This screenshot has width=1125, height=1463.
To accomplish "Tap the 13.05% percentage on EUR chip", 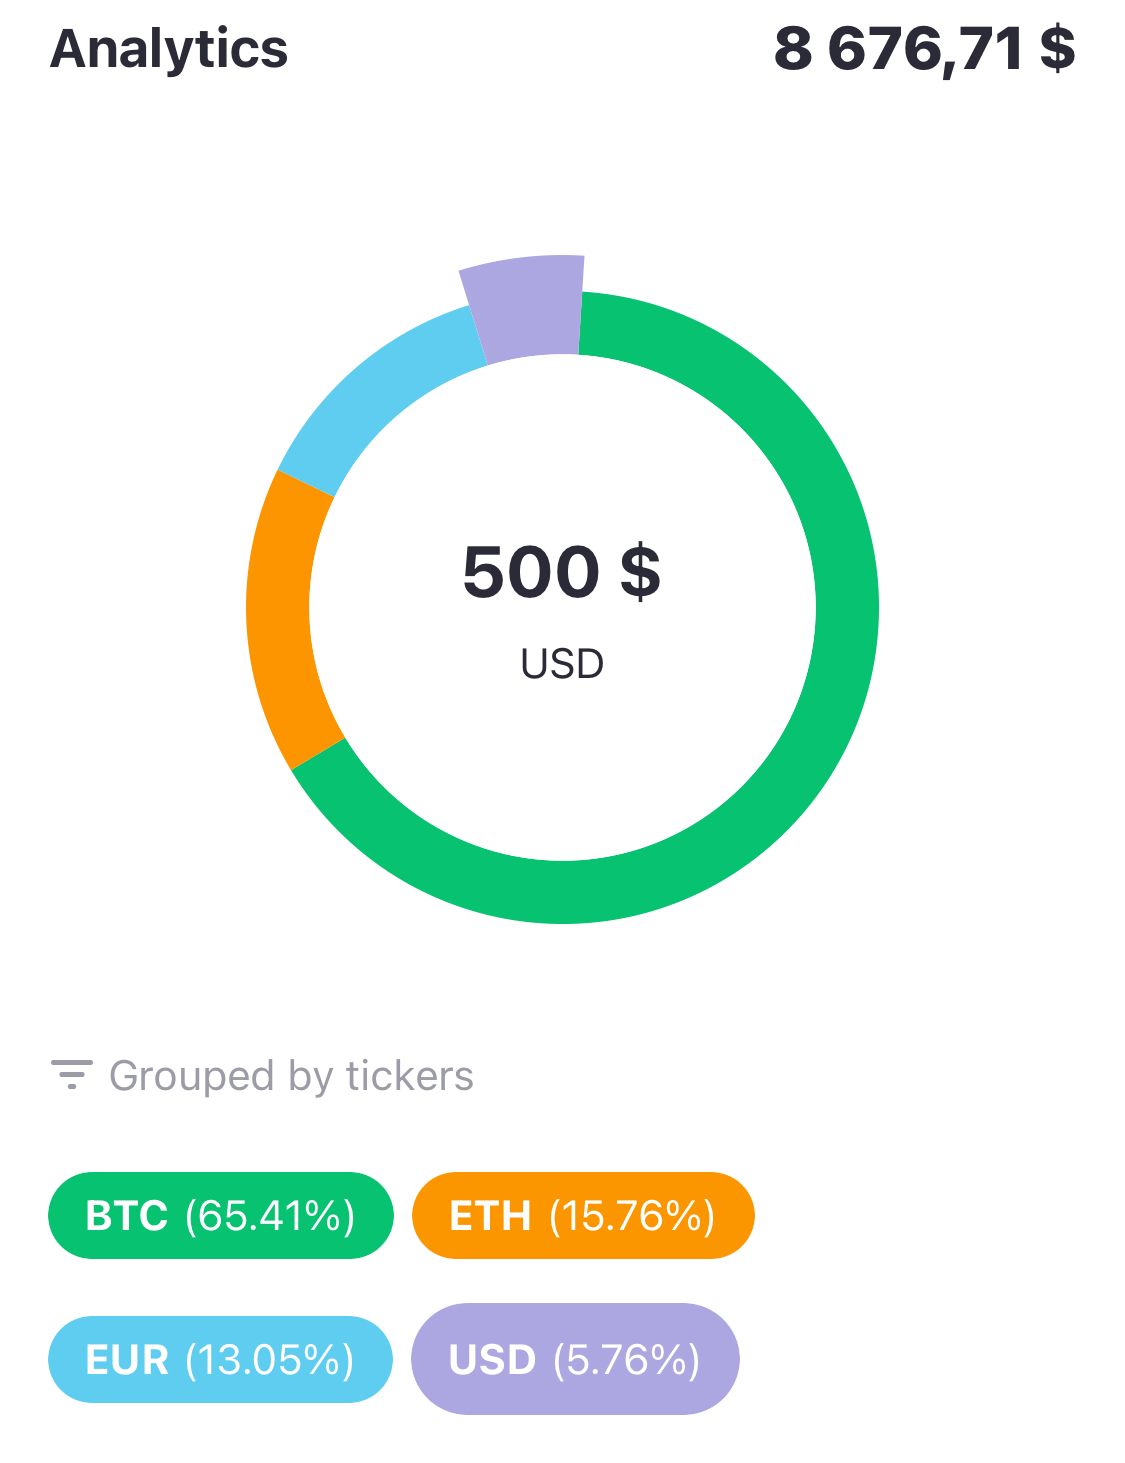I will [270, 1360].
